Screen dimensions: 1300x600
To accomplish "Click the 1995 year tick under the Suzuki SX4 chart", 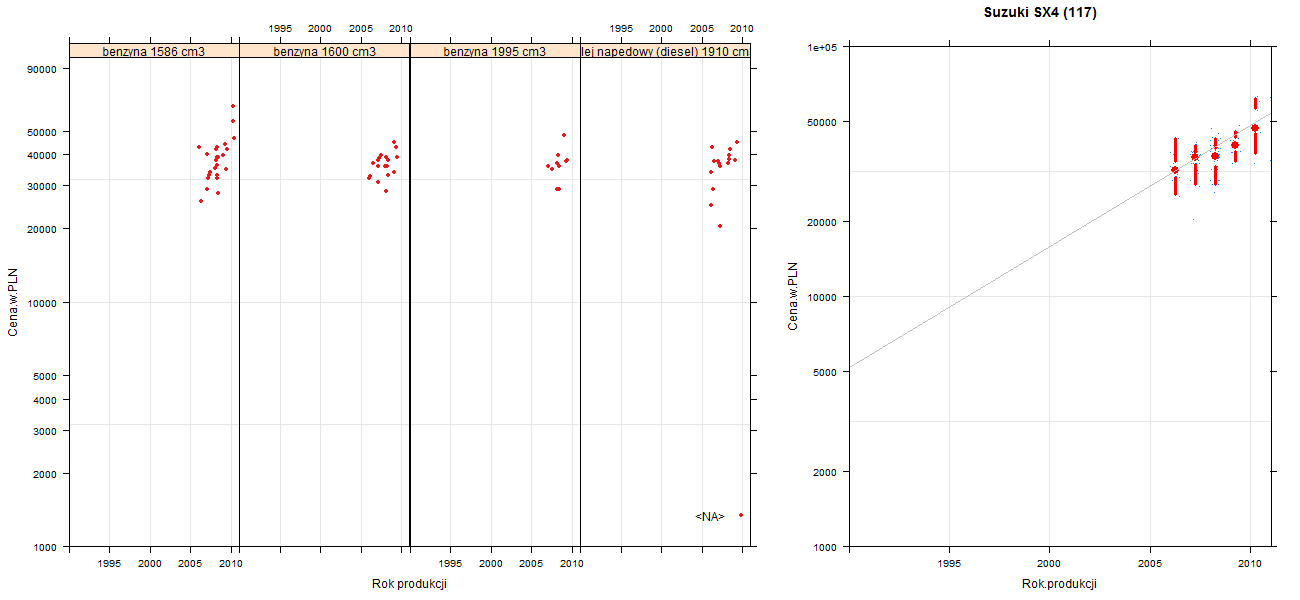I will (949, 564).
